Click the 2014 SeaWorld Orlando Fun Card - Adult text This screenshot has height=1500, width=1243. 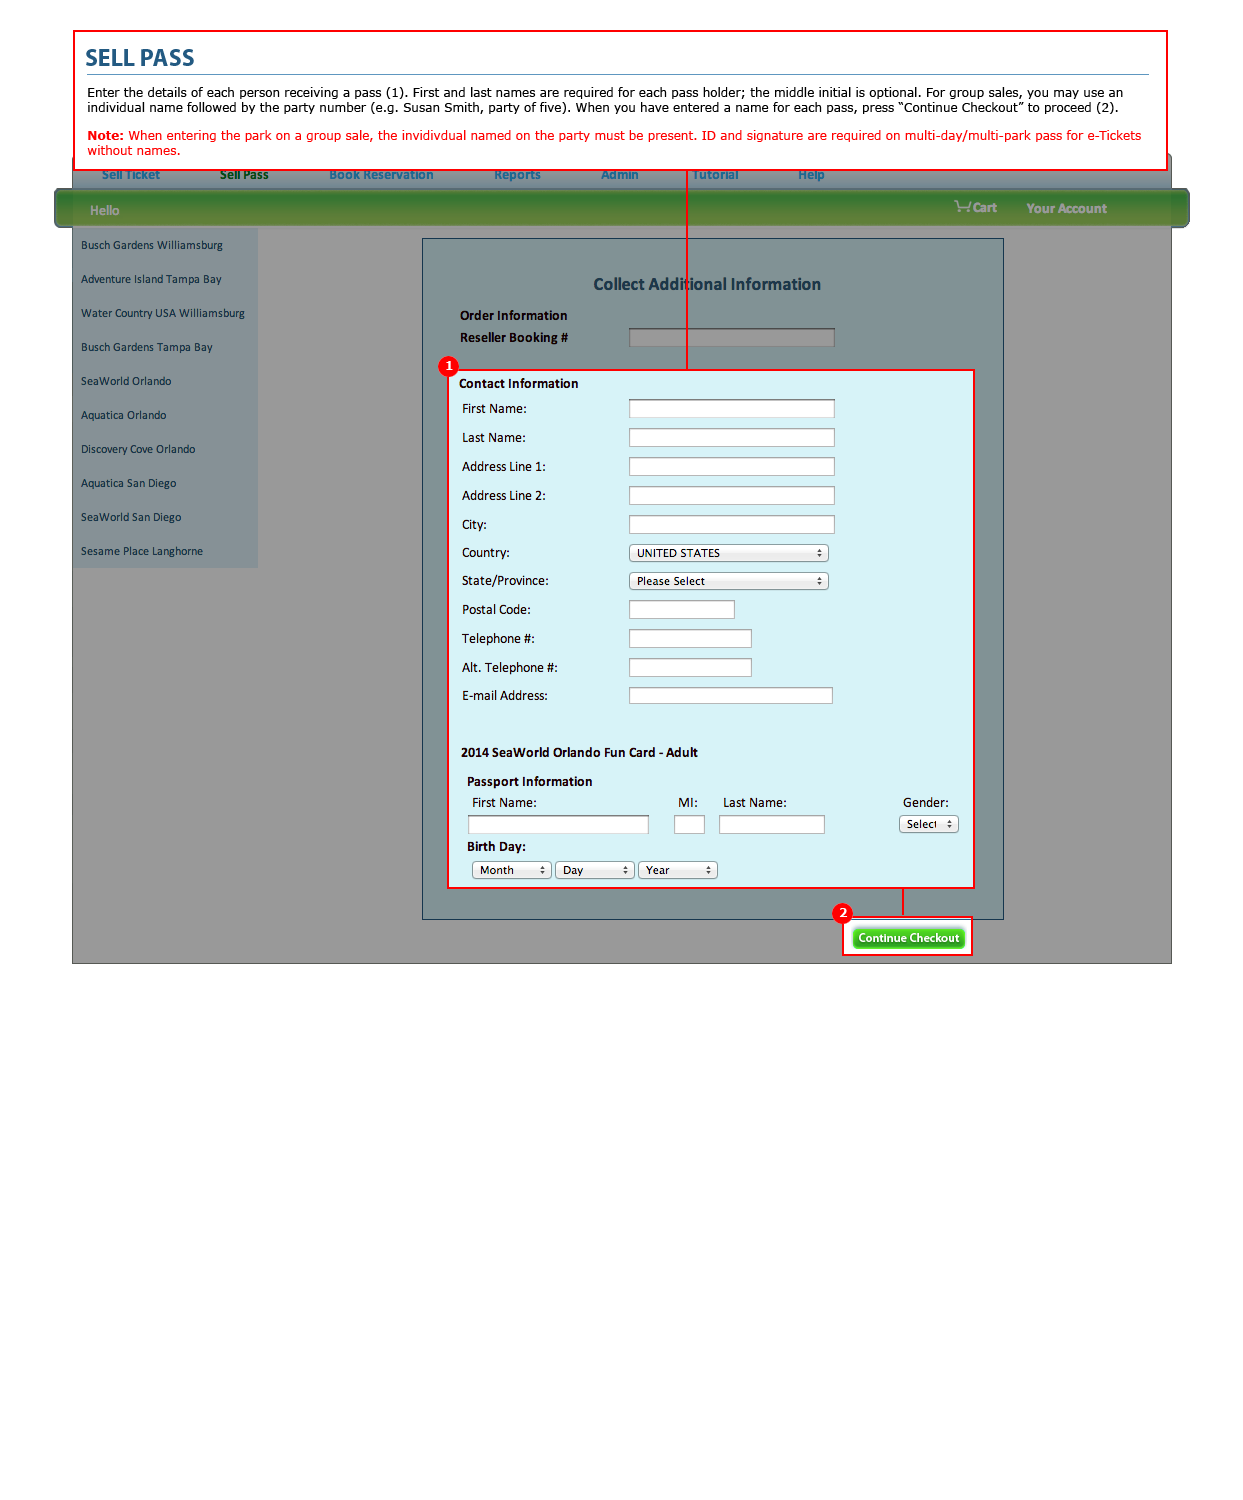click(579, 752)
